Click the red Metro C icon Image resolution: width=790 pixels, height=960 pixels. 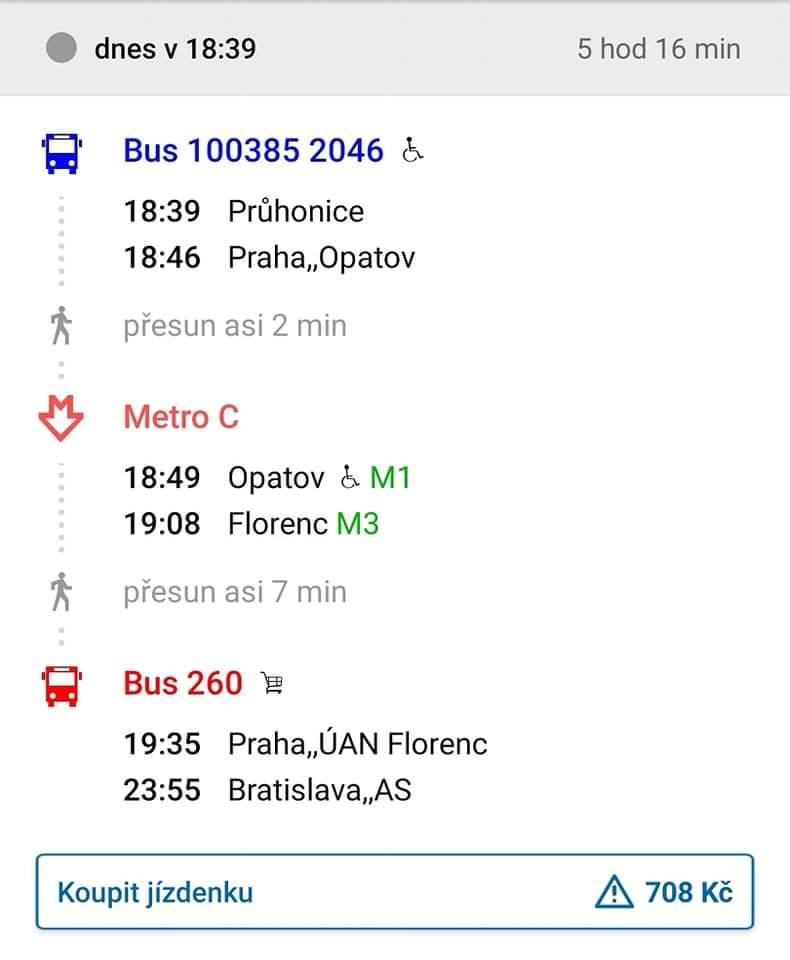(61, 418)
